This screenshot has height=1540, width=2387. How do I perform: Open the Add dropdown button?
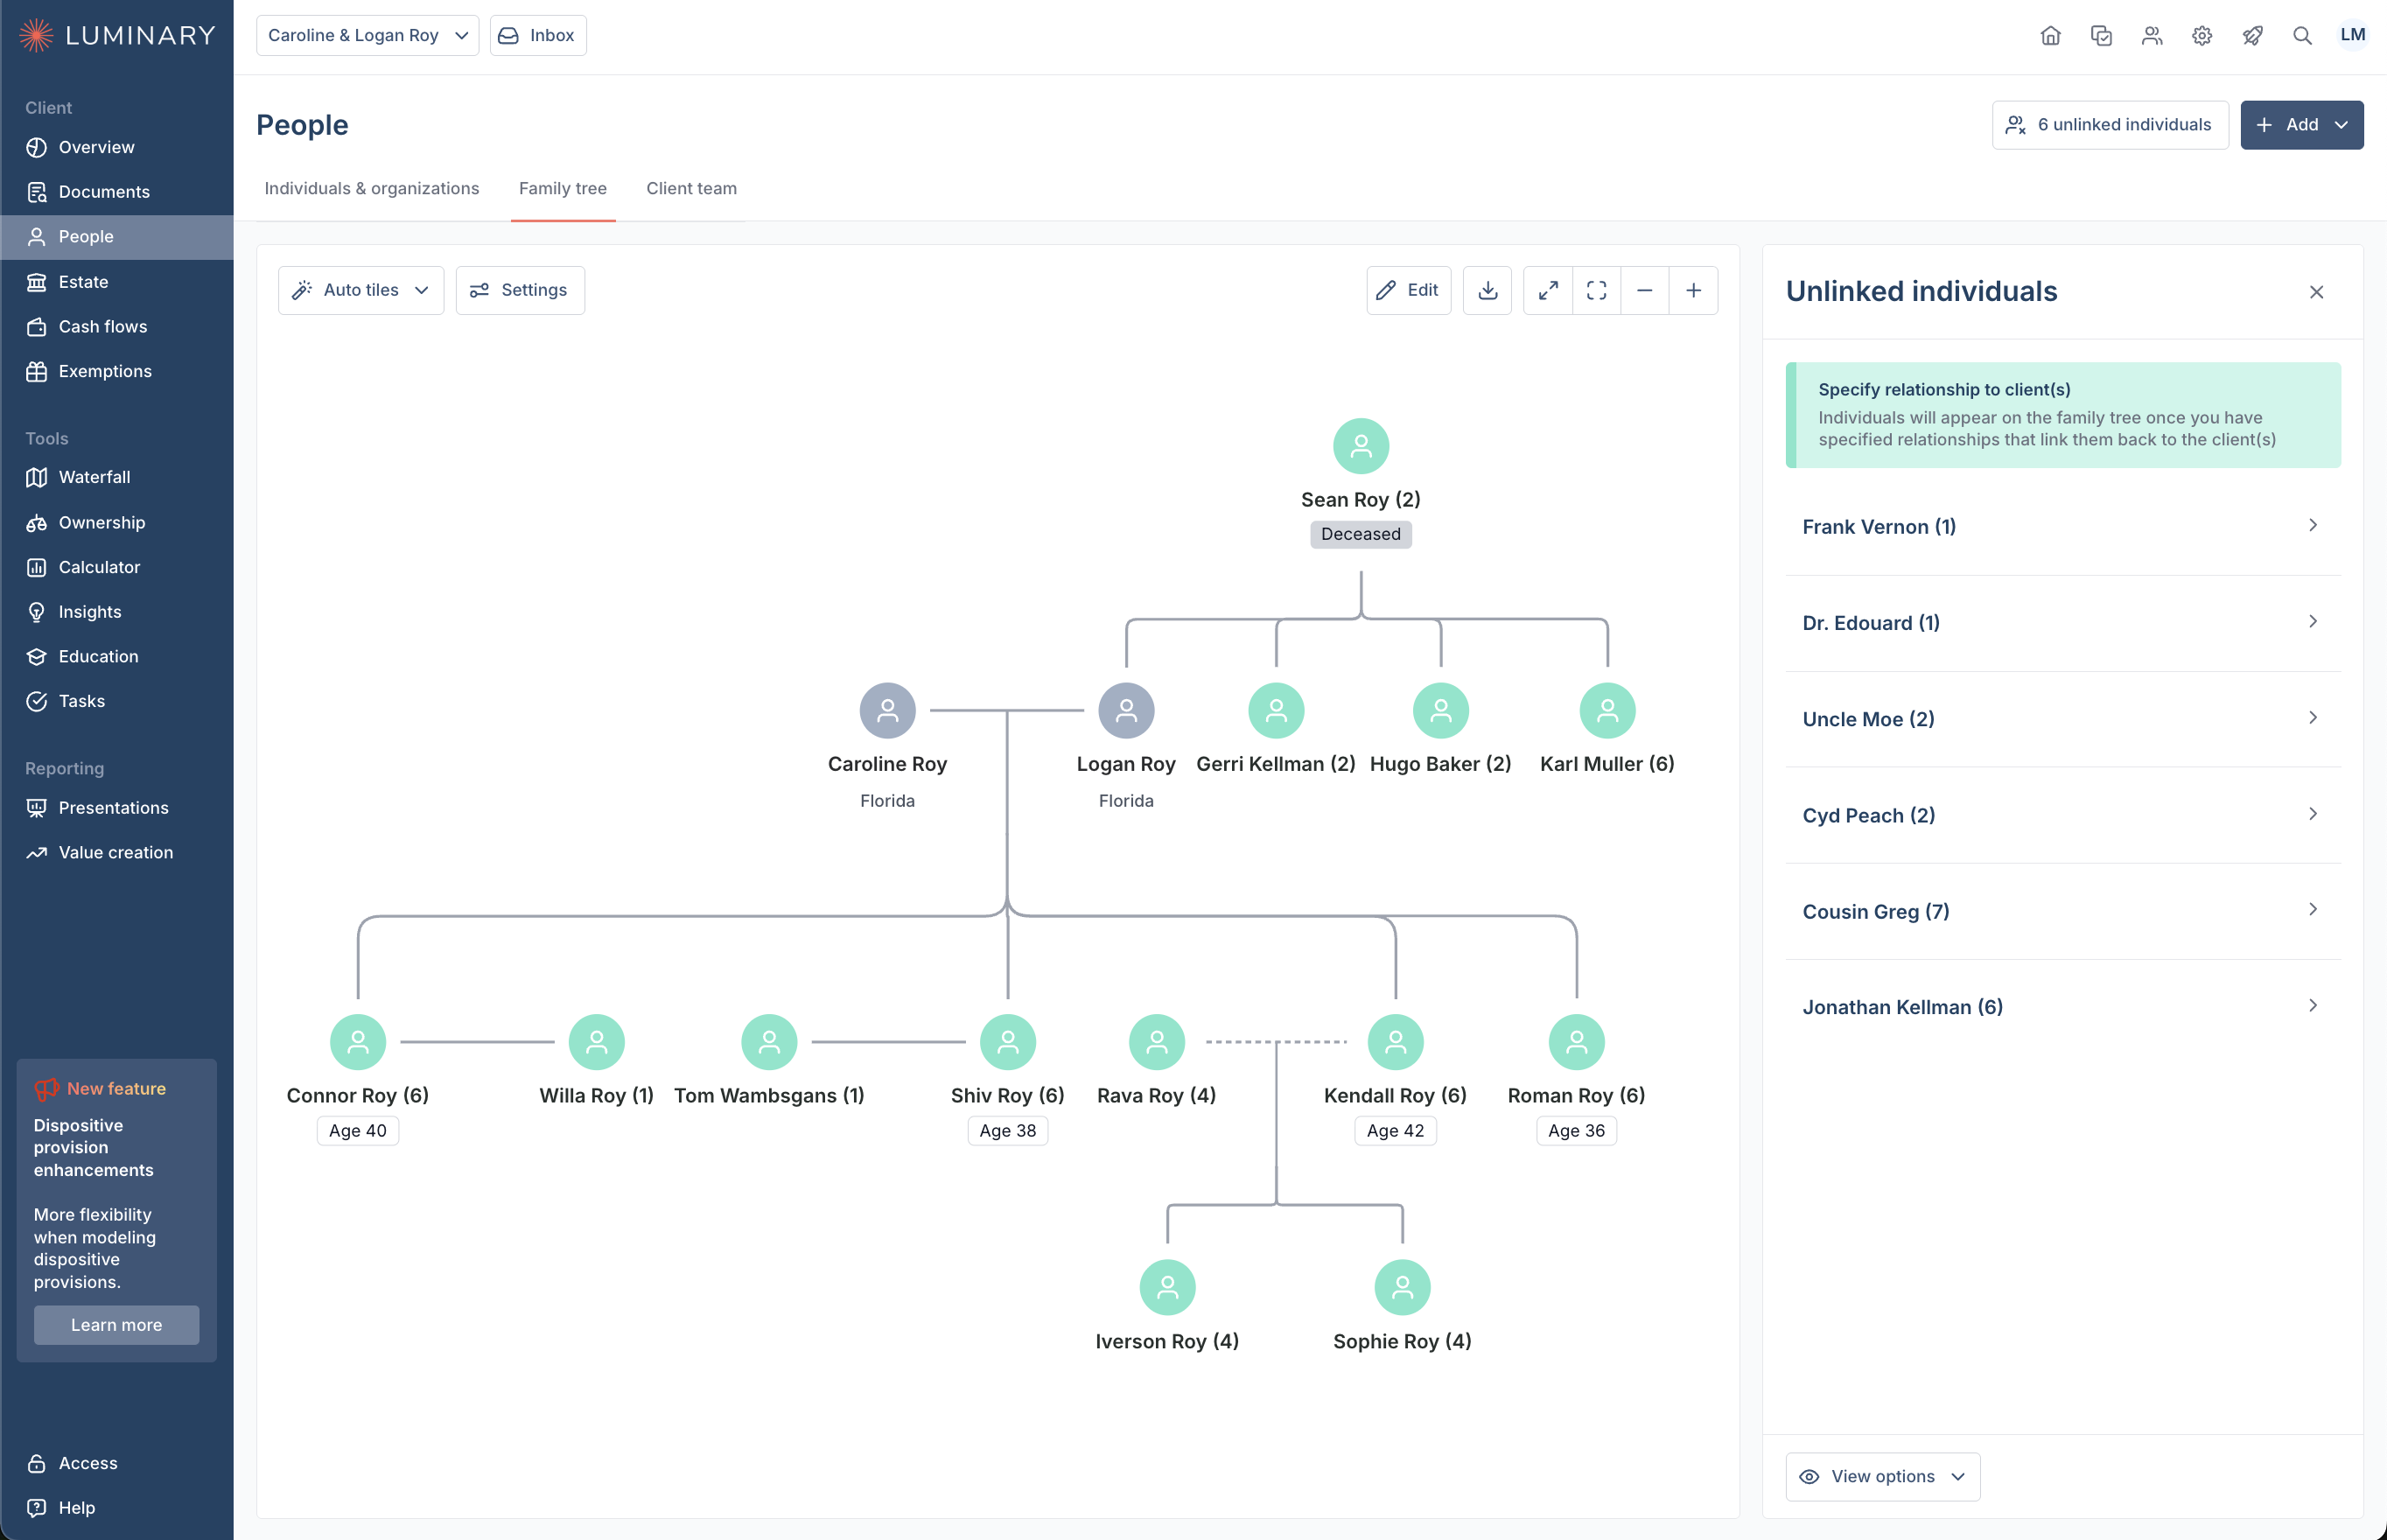pos(2301,125)
